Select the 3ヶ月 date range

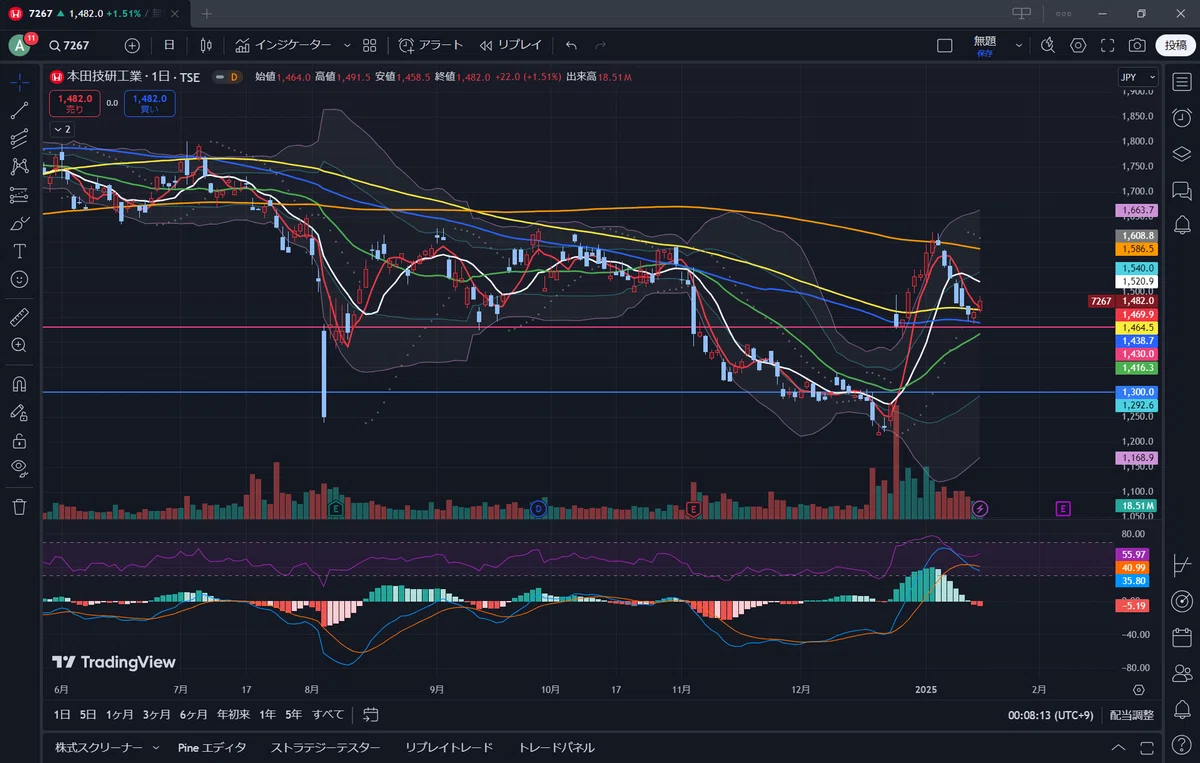[157, 714]
